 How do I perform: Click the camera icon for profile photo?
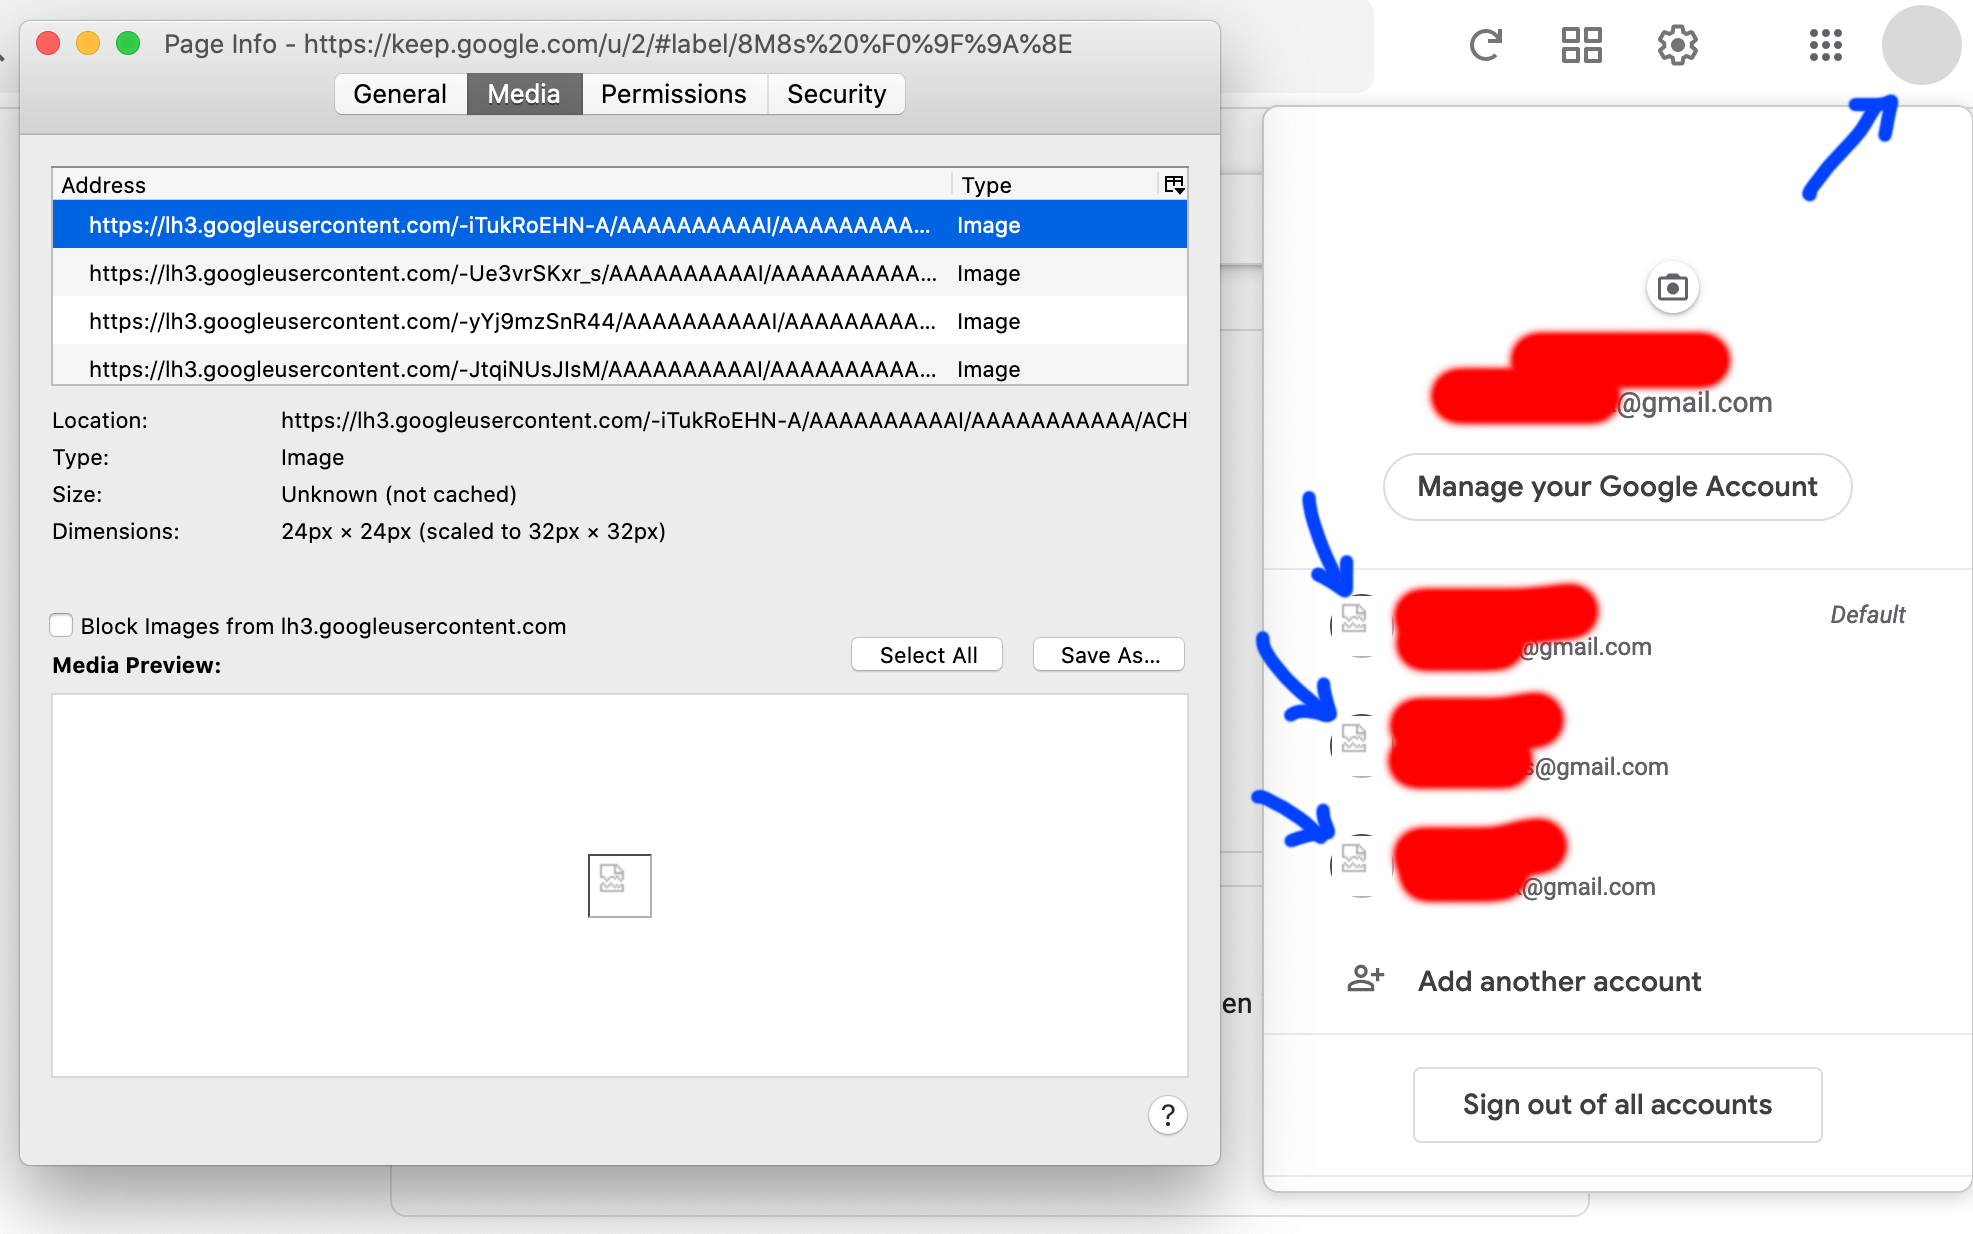pos(1674,287)
